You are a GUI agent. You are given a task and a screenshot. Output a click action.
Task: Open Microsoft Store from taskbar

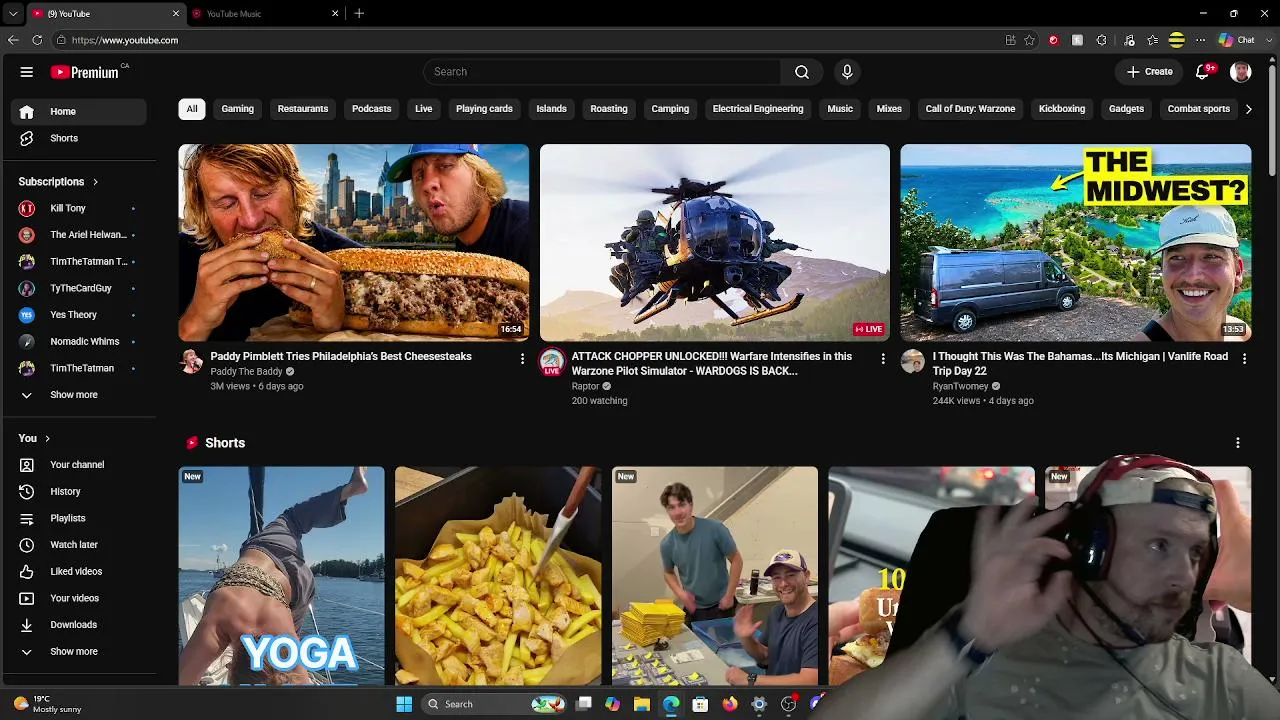tap(700, 704)
